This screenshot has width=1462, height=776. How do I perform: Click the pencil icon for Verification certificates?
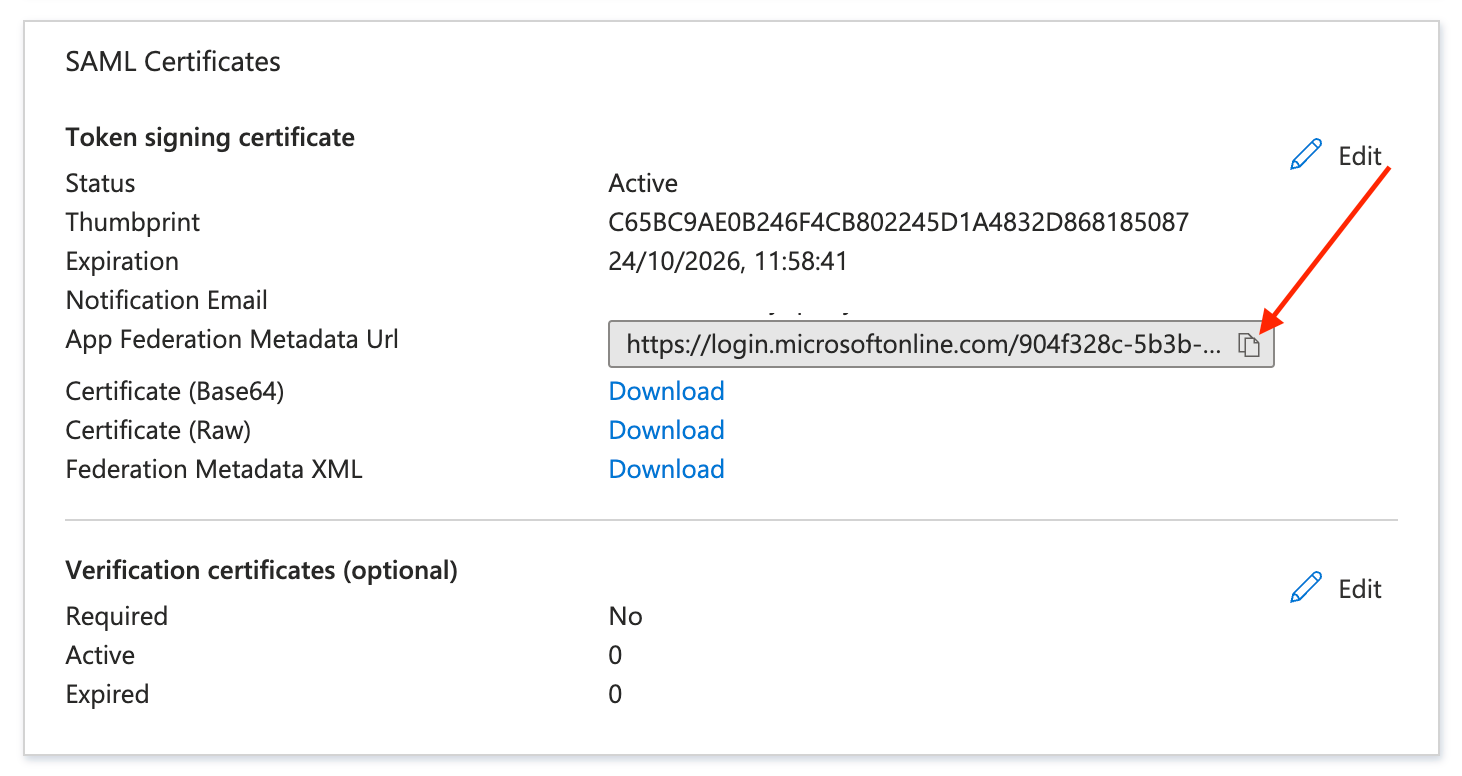pyautogui.click(x=1306, y=588)
